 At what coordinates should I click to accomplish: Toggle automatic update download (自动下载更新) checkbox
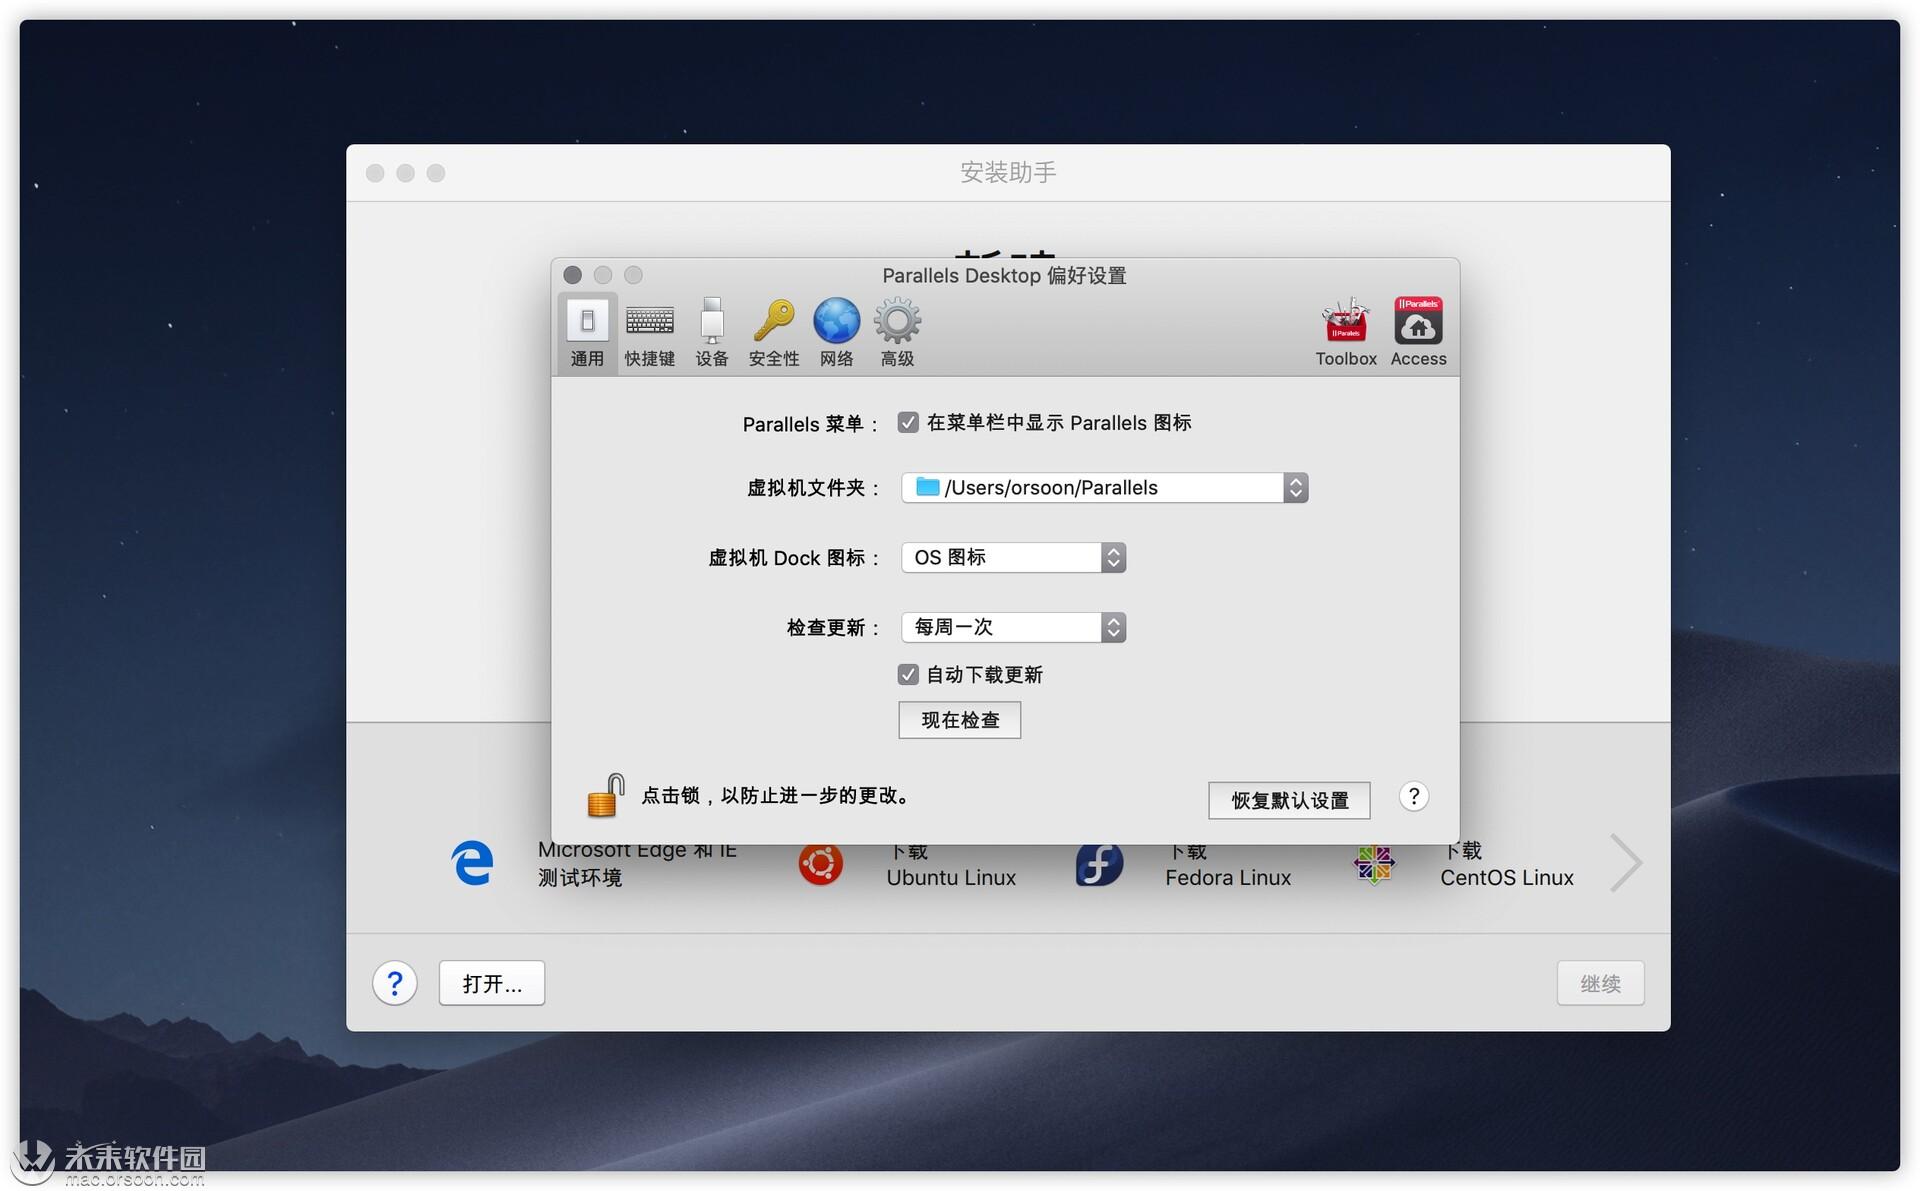[908, 675]
